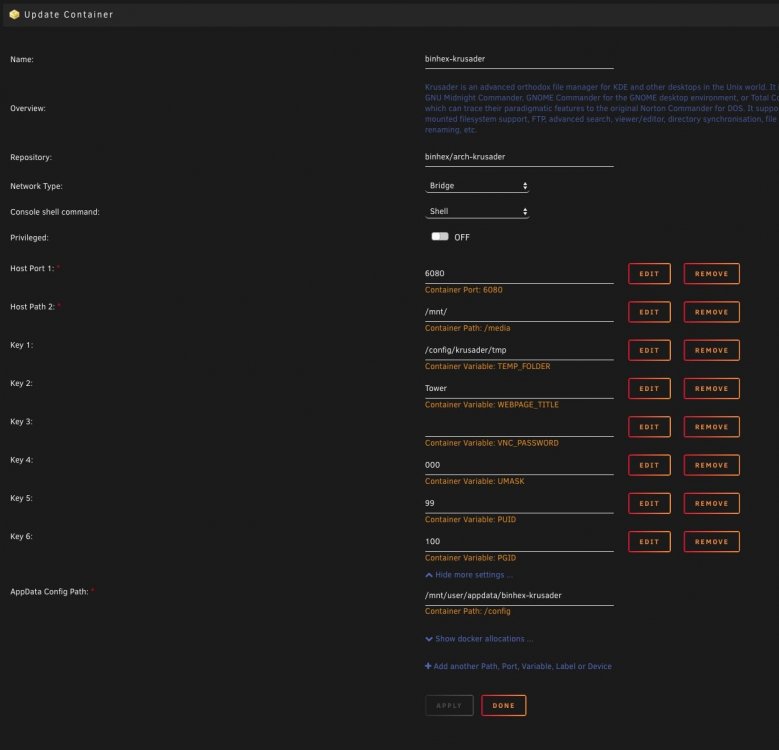Click AppData Config Path field

point(519,596)
